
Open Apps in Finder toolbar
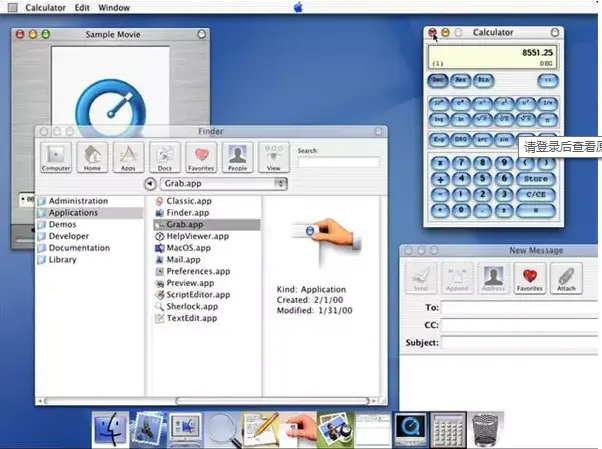[x=128, y=157]
